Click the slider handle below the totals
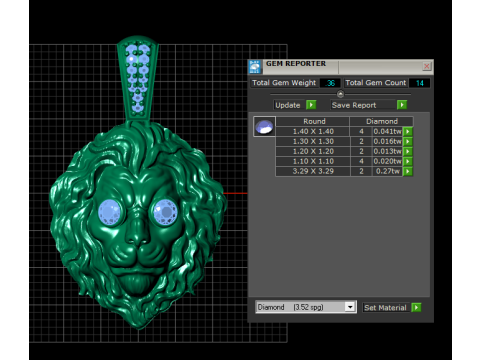 340,94
